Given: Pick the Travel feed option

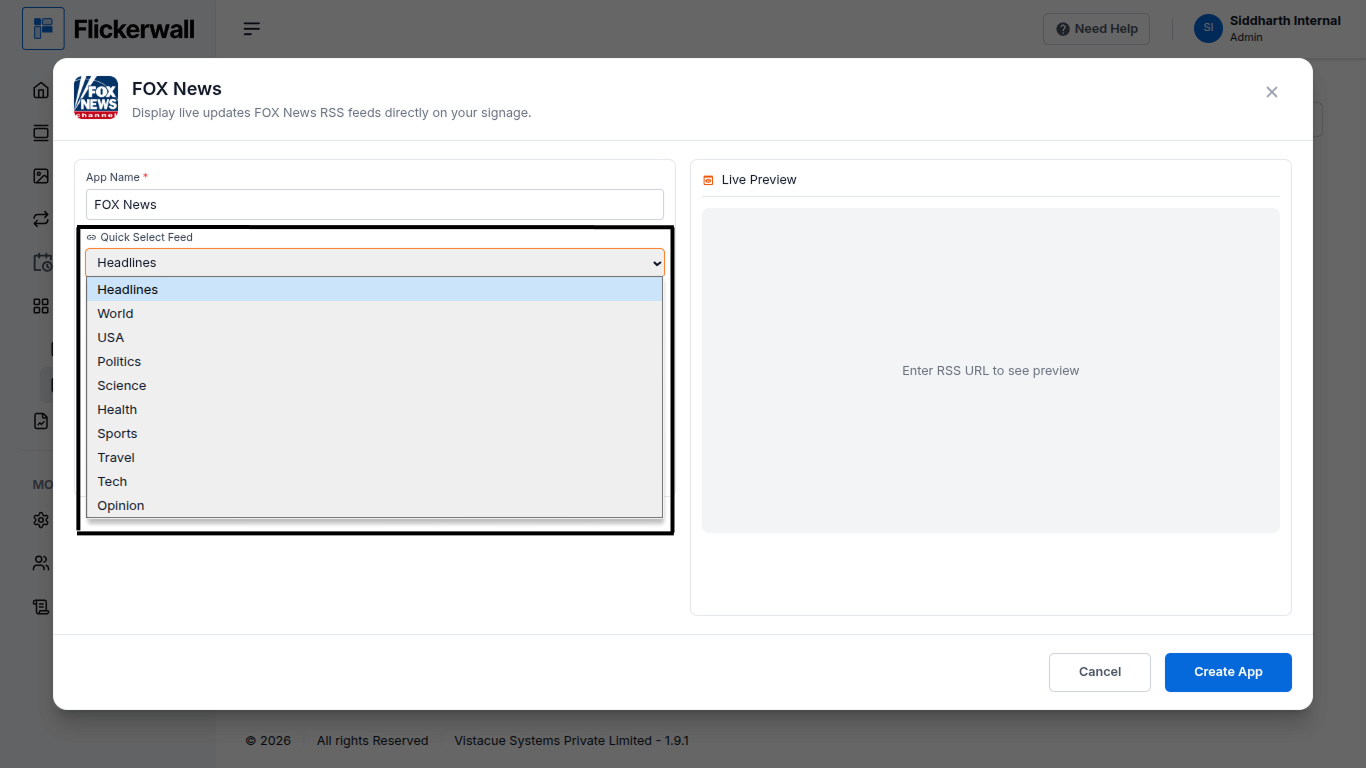Looking at the screenshot, I should tap(375, 457).
